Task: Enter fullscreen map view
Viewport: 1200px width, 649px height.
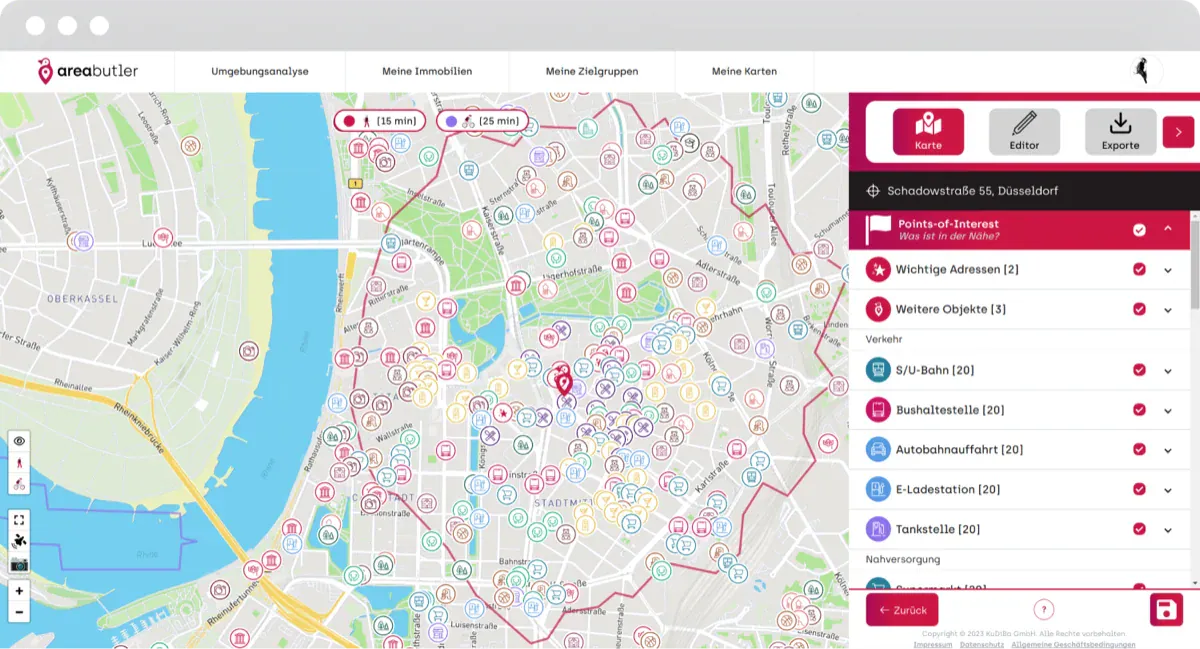Action: (x=19, y=519)
